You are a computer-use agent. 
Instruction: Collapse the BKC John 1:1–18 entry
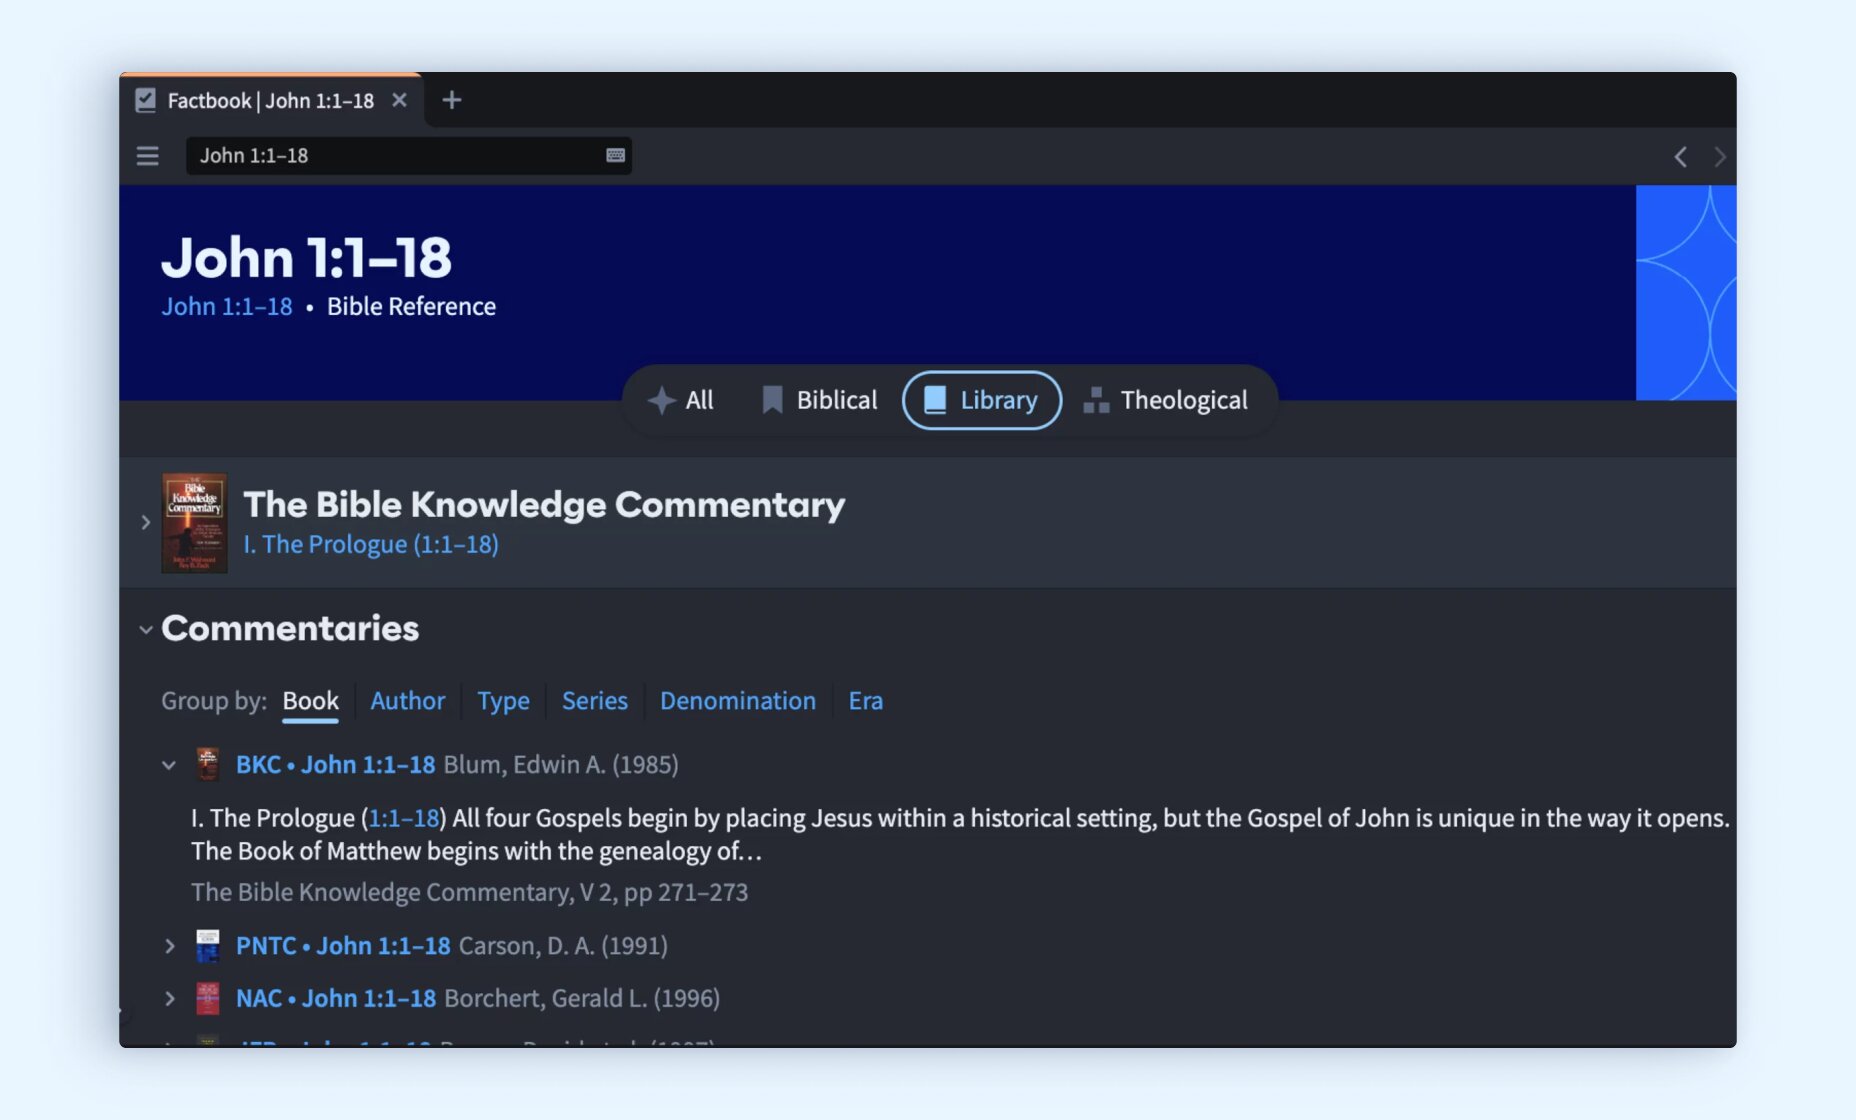coord(169,765)
